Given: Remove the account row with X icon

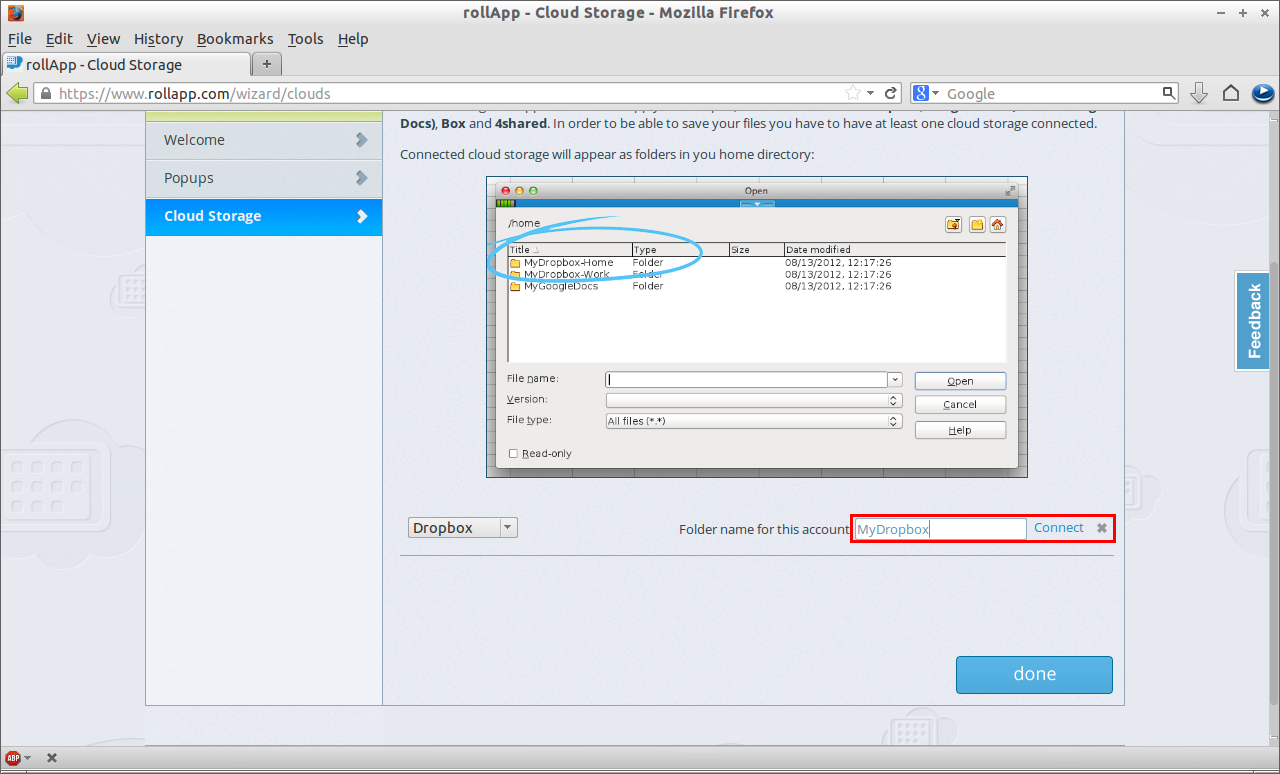Looking at the screenshot, I should [x=1102, y=528].
